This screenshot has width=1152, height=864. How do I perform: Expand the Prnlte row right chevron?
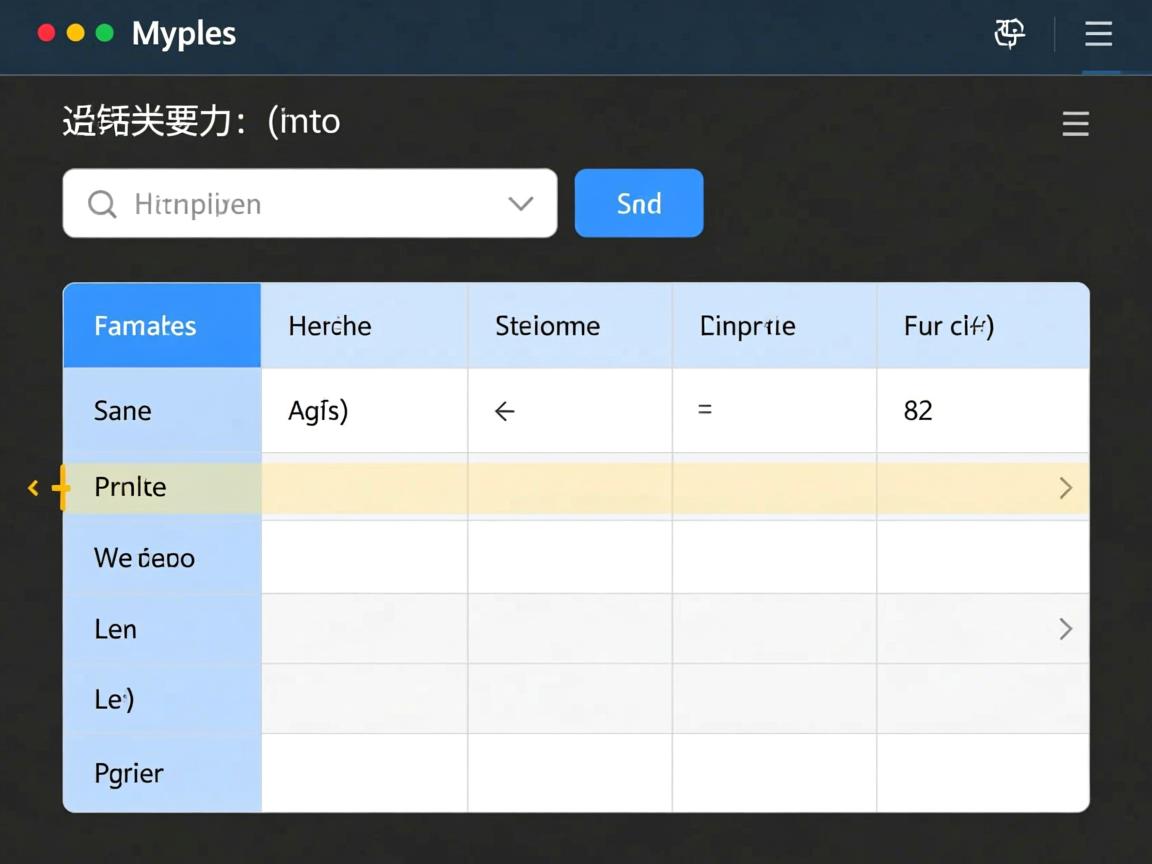click(x=1065, y=488)
